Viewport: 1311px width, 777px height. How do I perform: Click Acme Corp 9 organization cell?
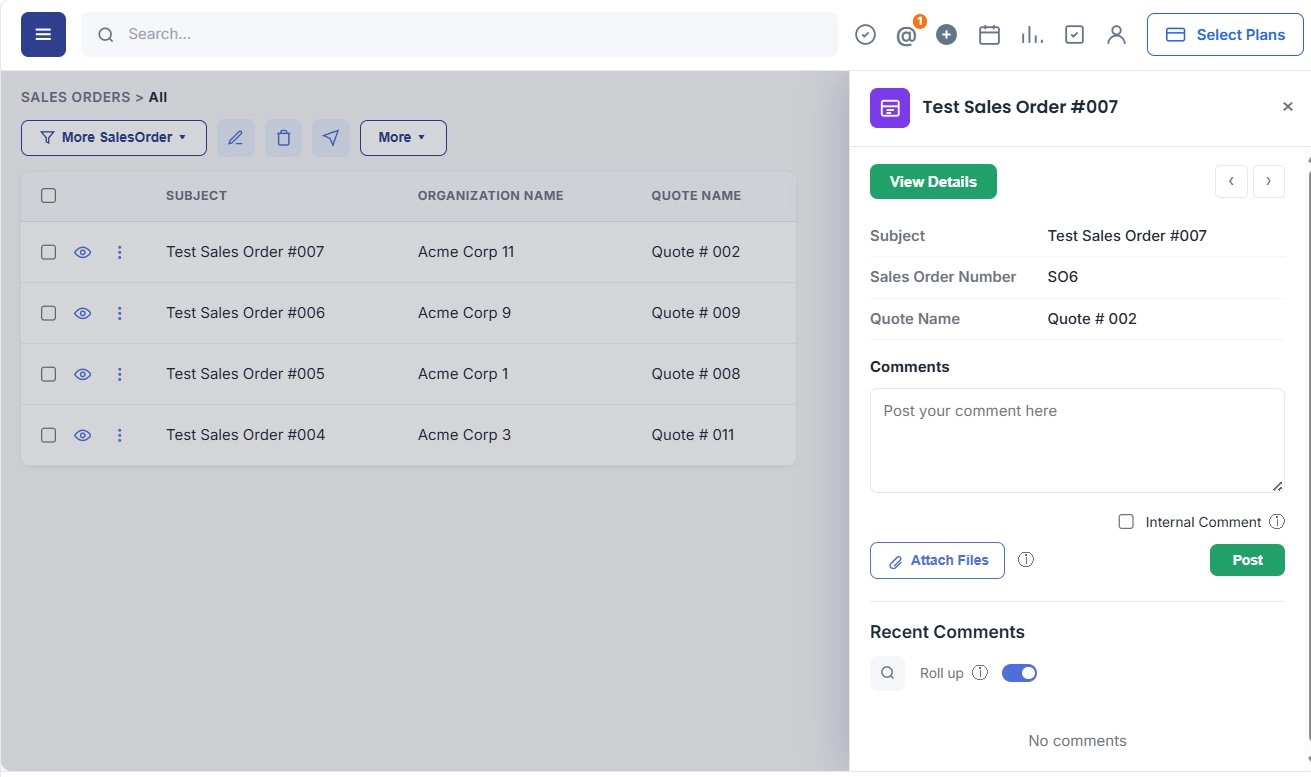coord(464,313)
